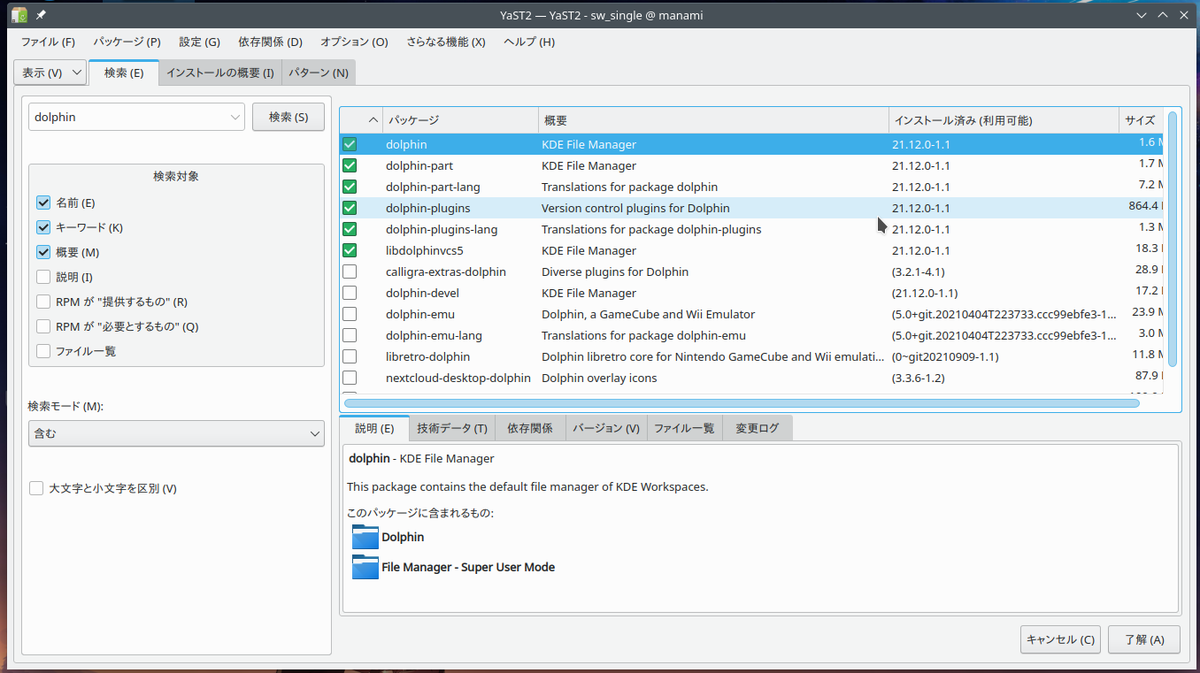Enable ファイル一覧 search checkbox

pos(43,351)
